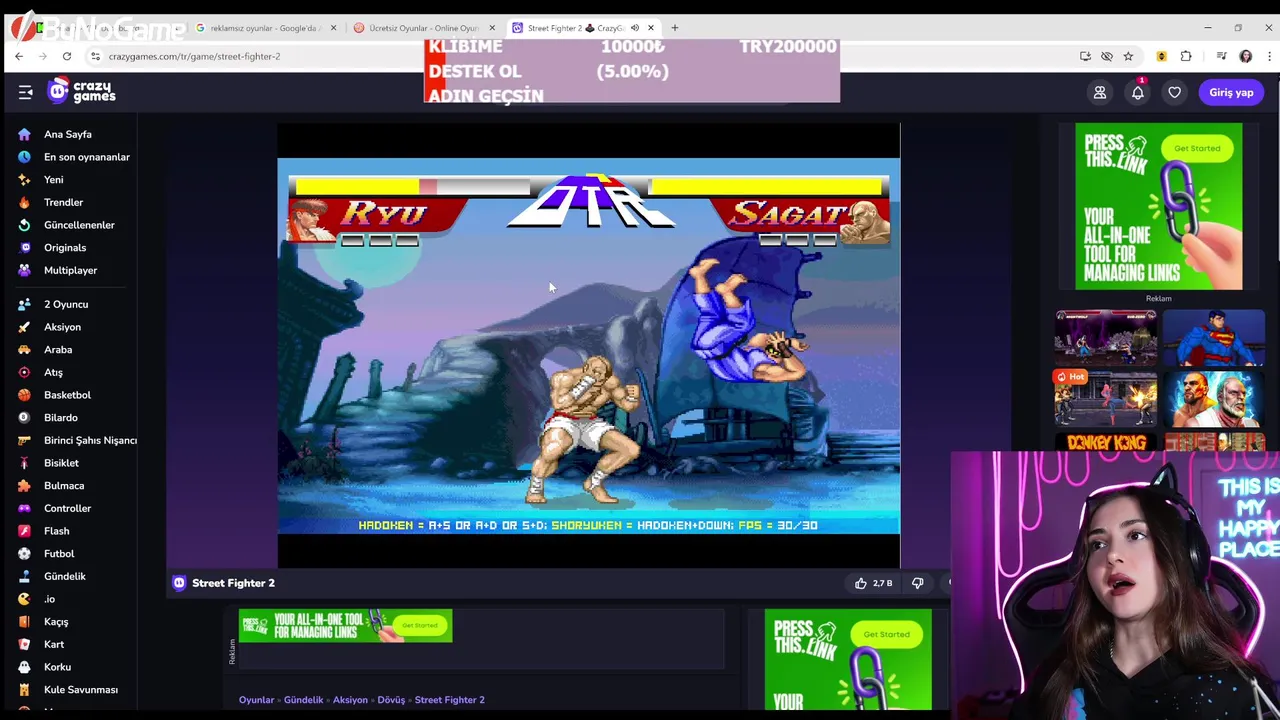The width and height of the screenshot is (1280, 720).
Task: Select the Bilardo category icon
Action: tap(24, 418)
